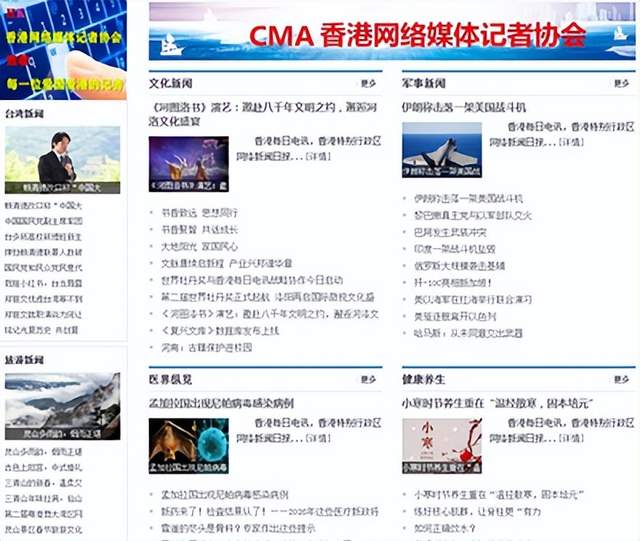The image size is (640, 541).
Task: Expand more 医界纵览 articles via 更多
Action: pyautogui.click(x=369, y=380)
